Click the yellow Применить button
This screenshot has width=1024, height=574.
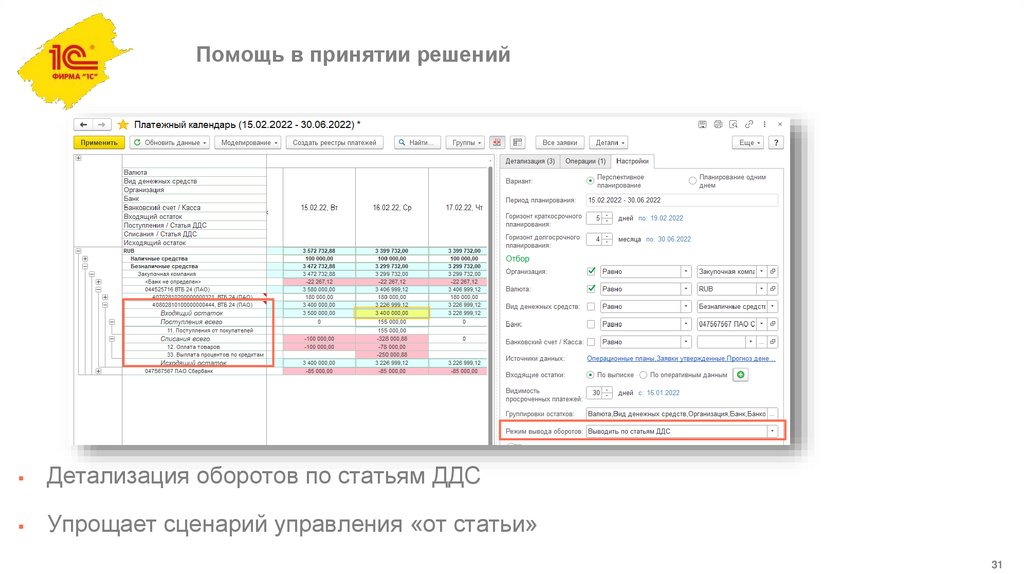tap(99, 142)
